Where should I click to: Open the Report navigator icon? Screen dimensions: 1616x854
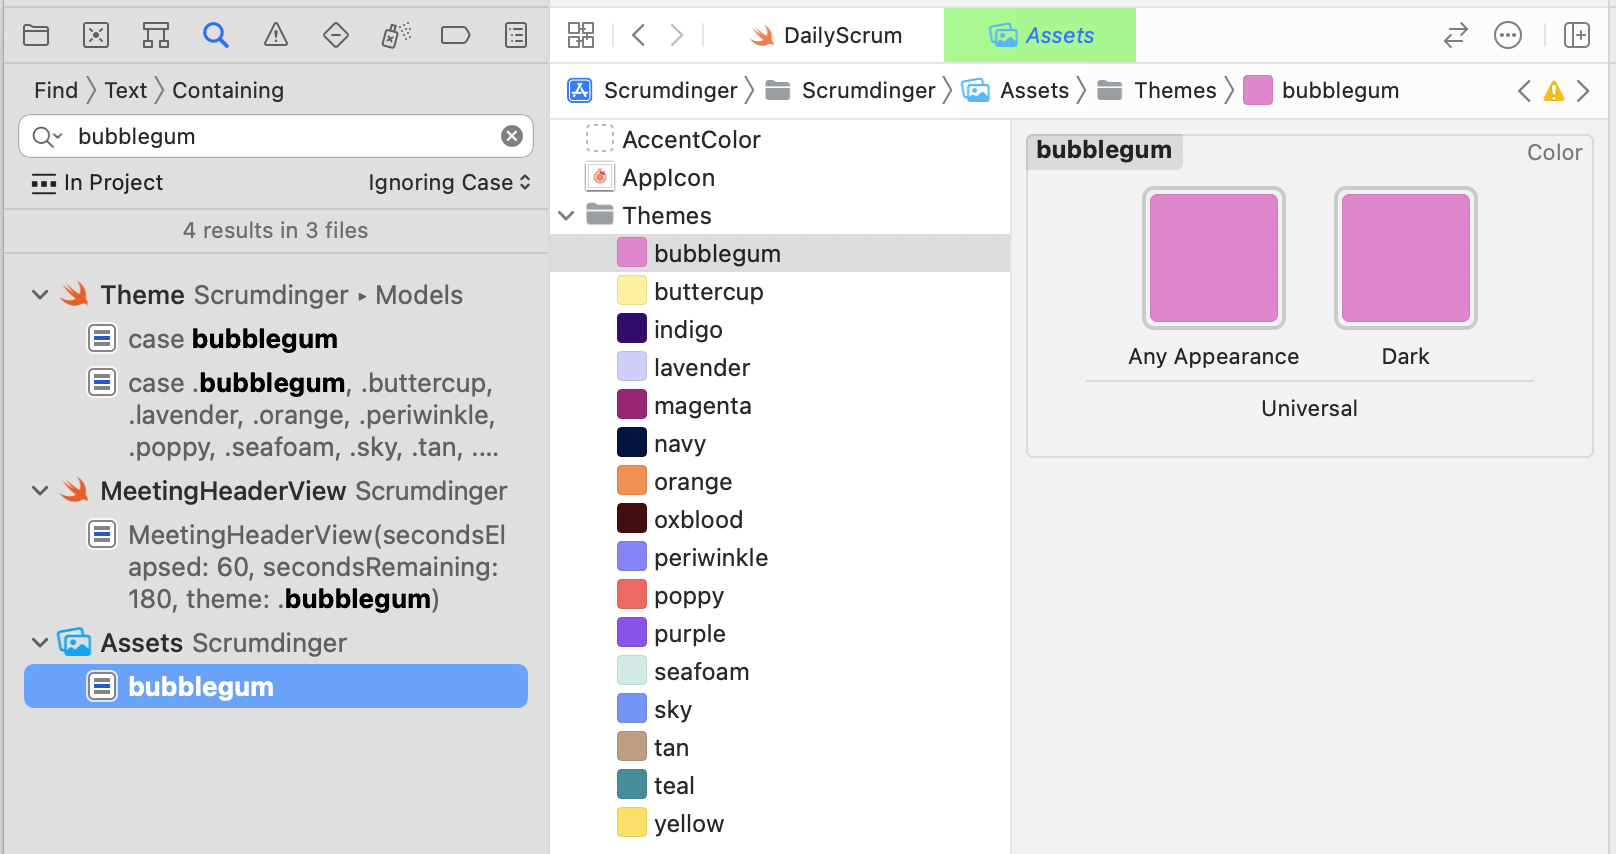[516, 36]
